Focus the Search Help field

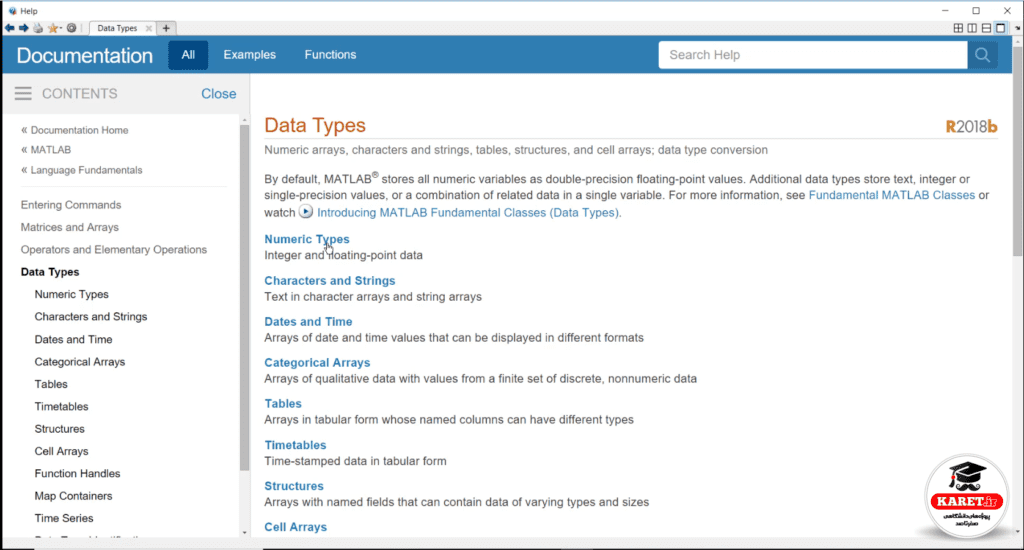pyautogui.click(x=812, y=55)
